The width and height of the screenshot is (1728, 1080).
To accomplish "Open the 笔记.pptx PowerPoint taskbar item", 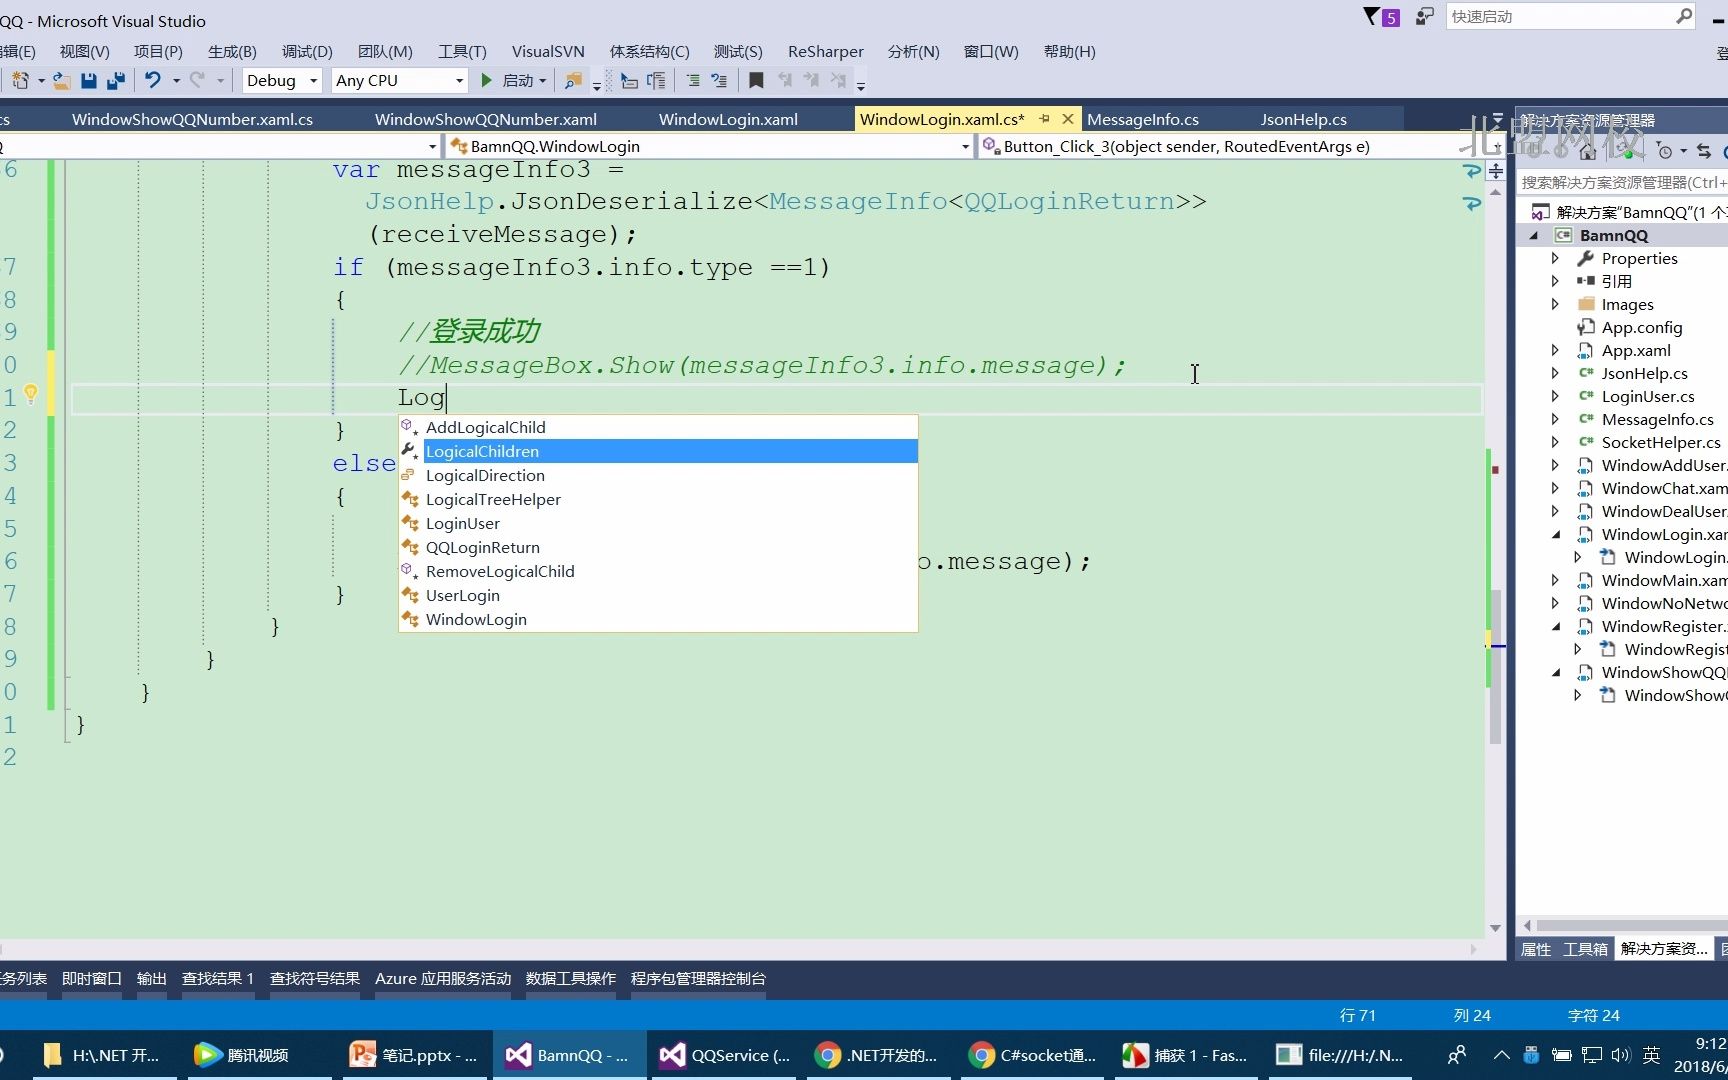I will [x=414, y=1055].
